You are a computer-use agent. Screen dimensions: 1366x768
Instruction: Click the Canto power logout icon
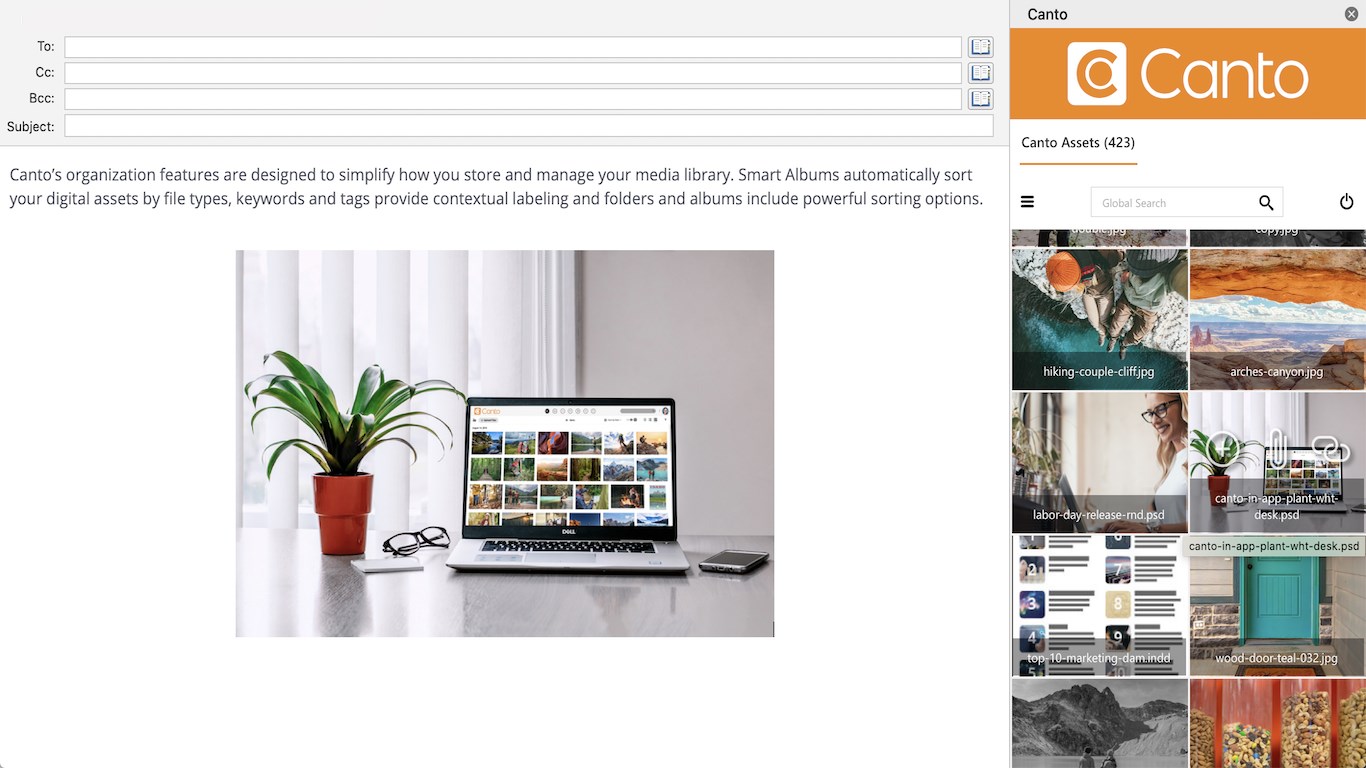(1346, 202)
